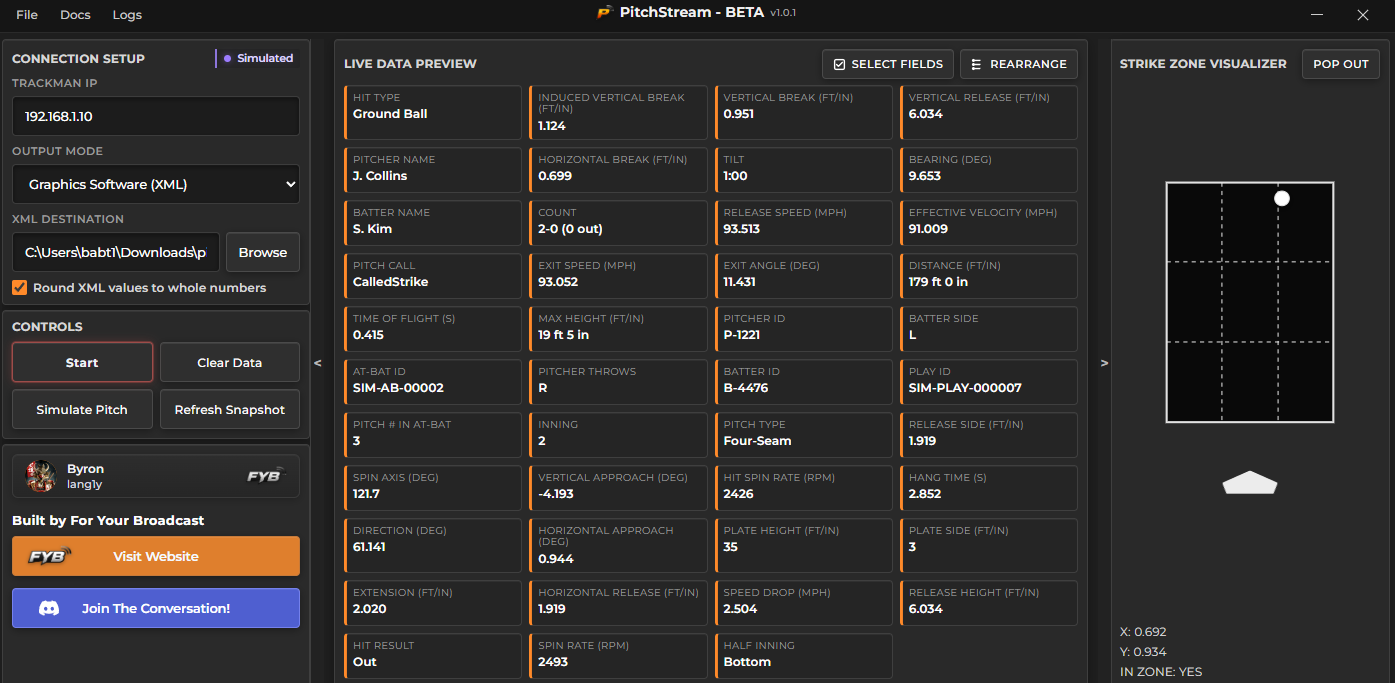Collapse the left panel with the arrow
This screenshot has width=1395, height=683.
coord(318,363)
